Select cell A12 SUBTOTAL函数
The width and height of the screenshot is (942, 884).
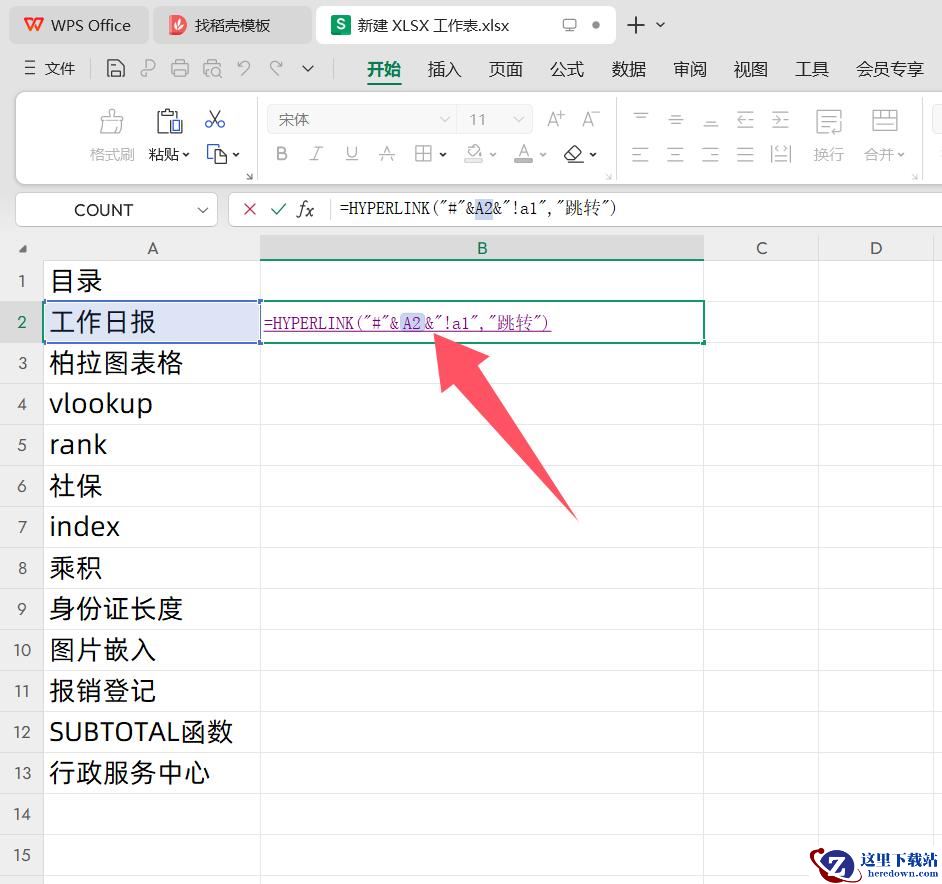pyautogui.click(x=152, y=732)
